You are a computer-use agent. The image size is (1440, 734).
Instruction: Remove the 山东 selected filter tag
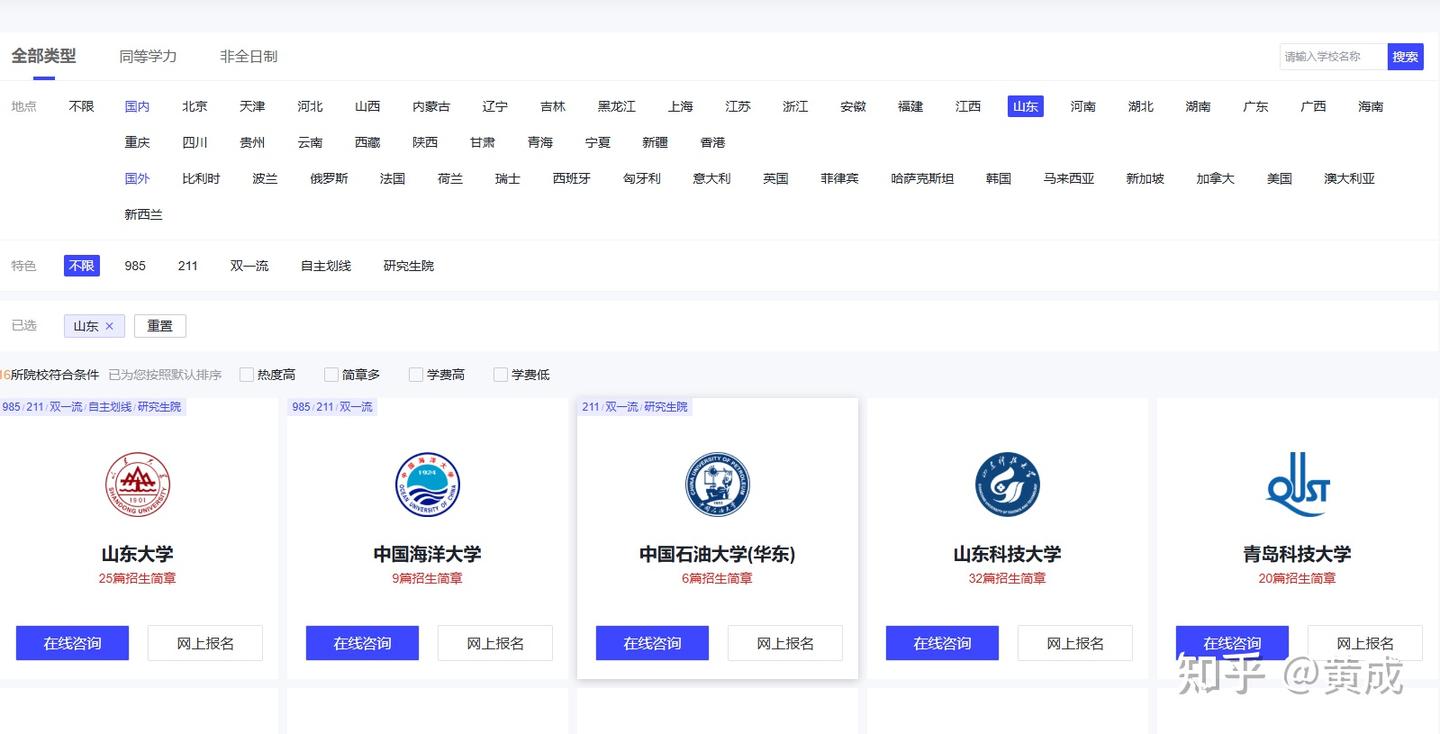pyautogui.click(x=109, y=326)
